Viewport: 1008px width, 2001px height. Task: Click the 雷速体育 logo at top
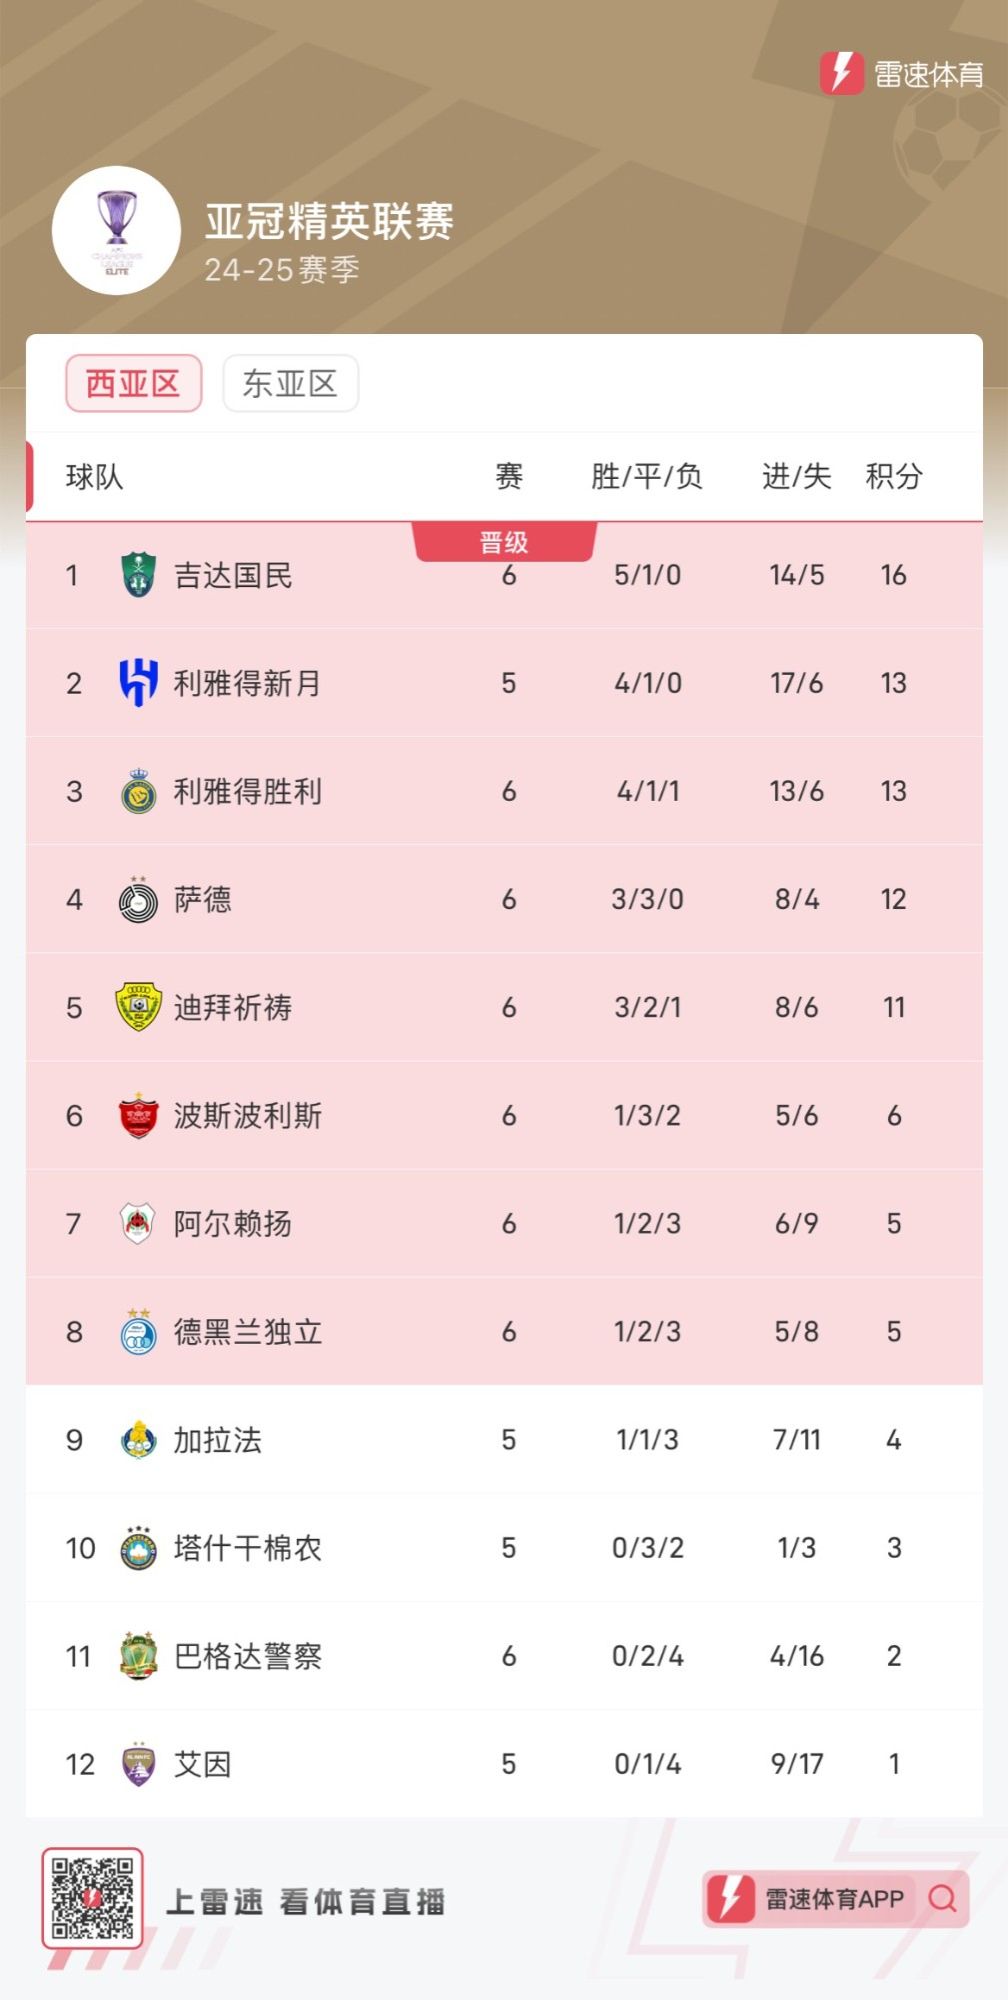click(x=902, y=73)
